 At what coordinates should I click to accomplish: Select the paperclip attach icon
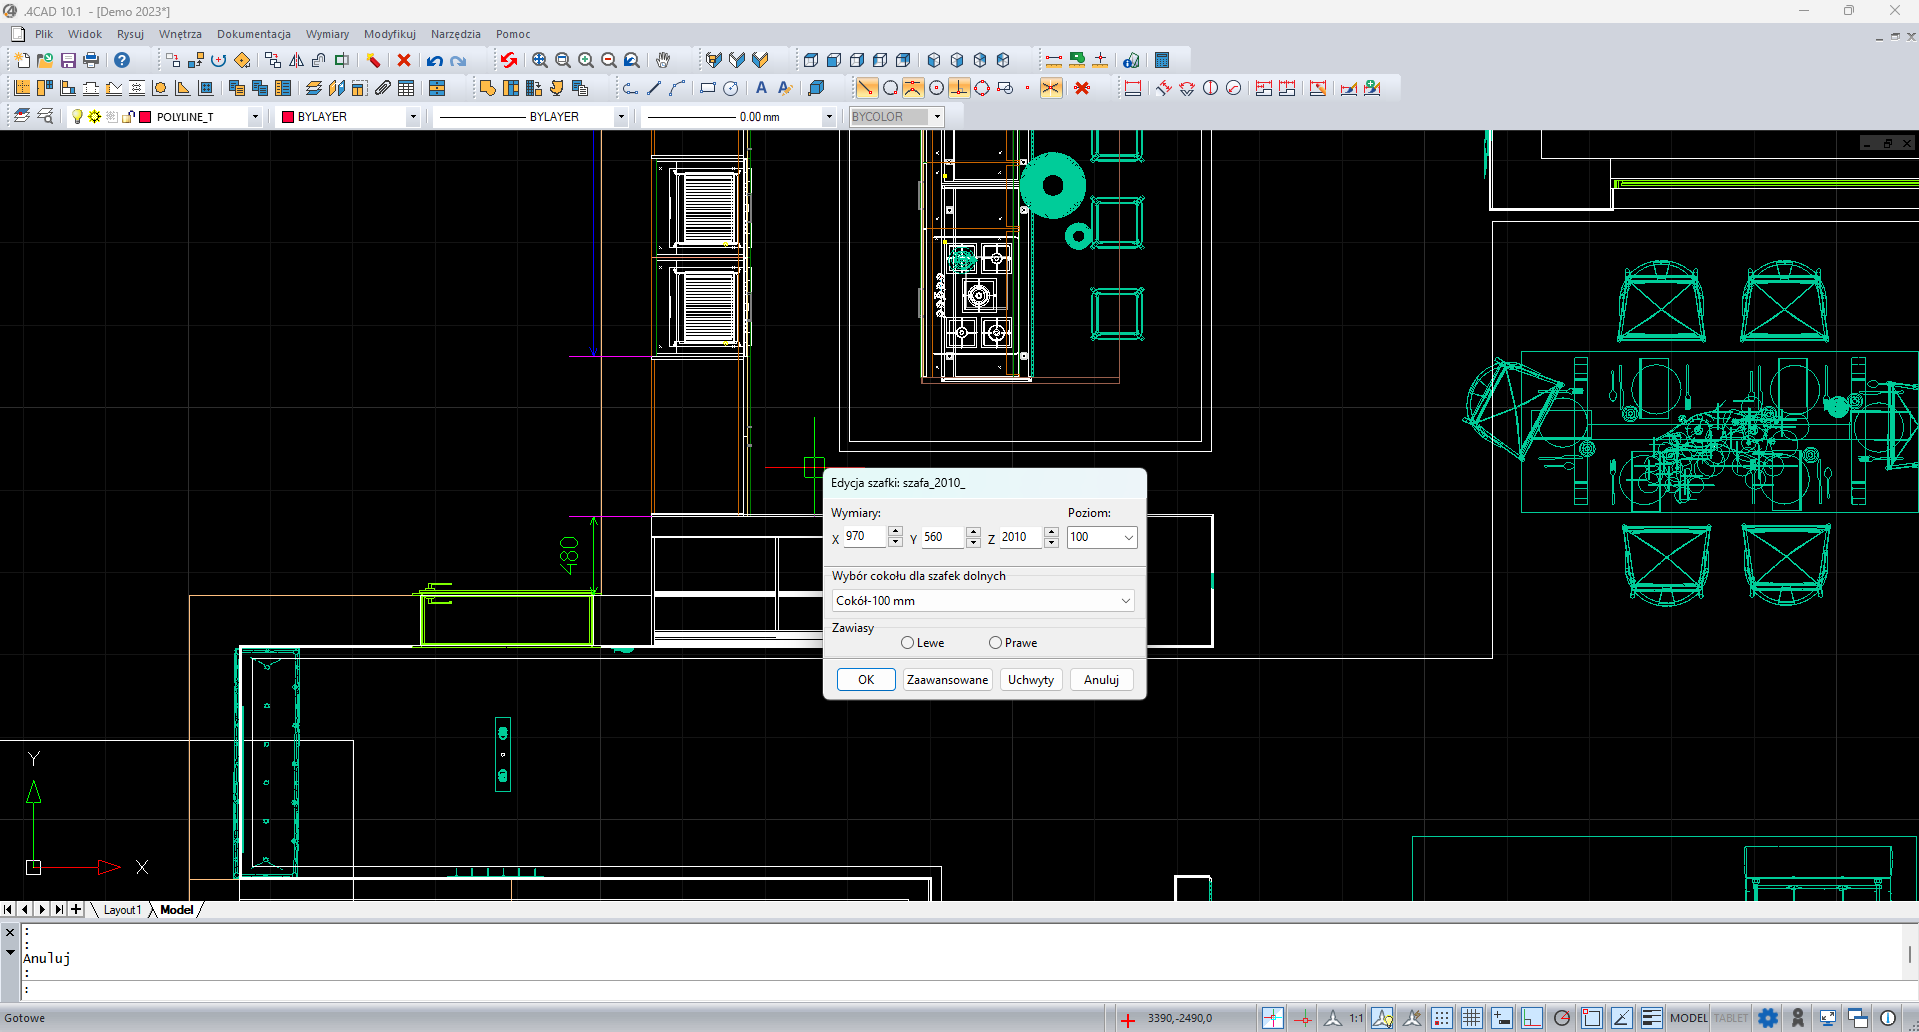pyautogui.click(x=383, y=88)
